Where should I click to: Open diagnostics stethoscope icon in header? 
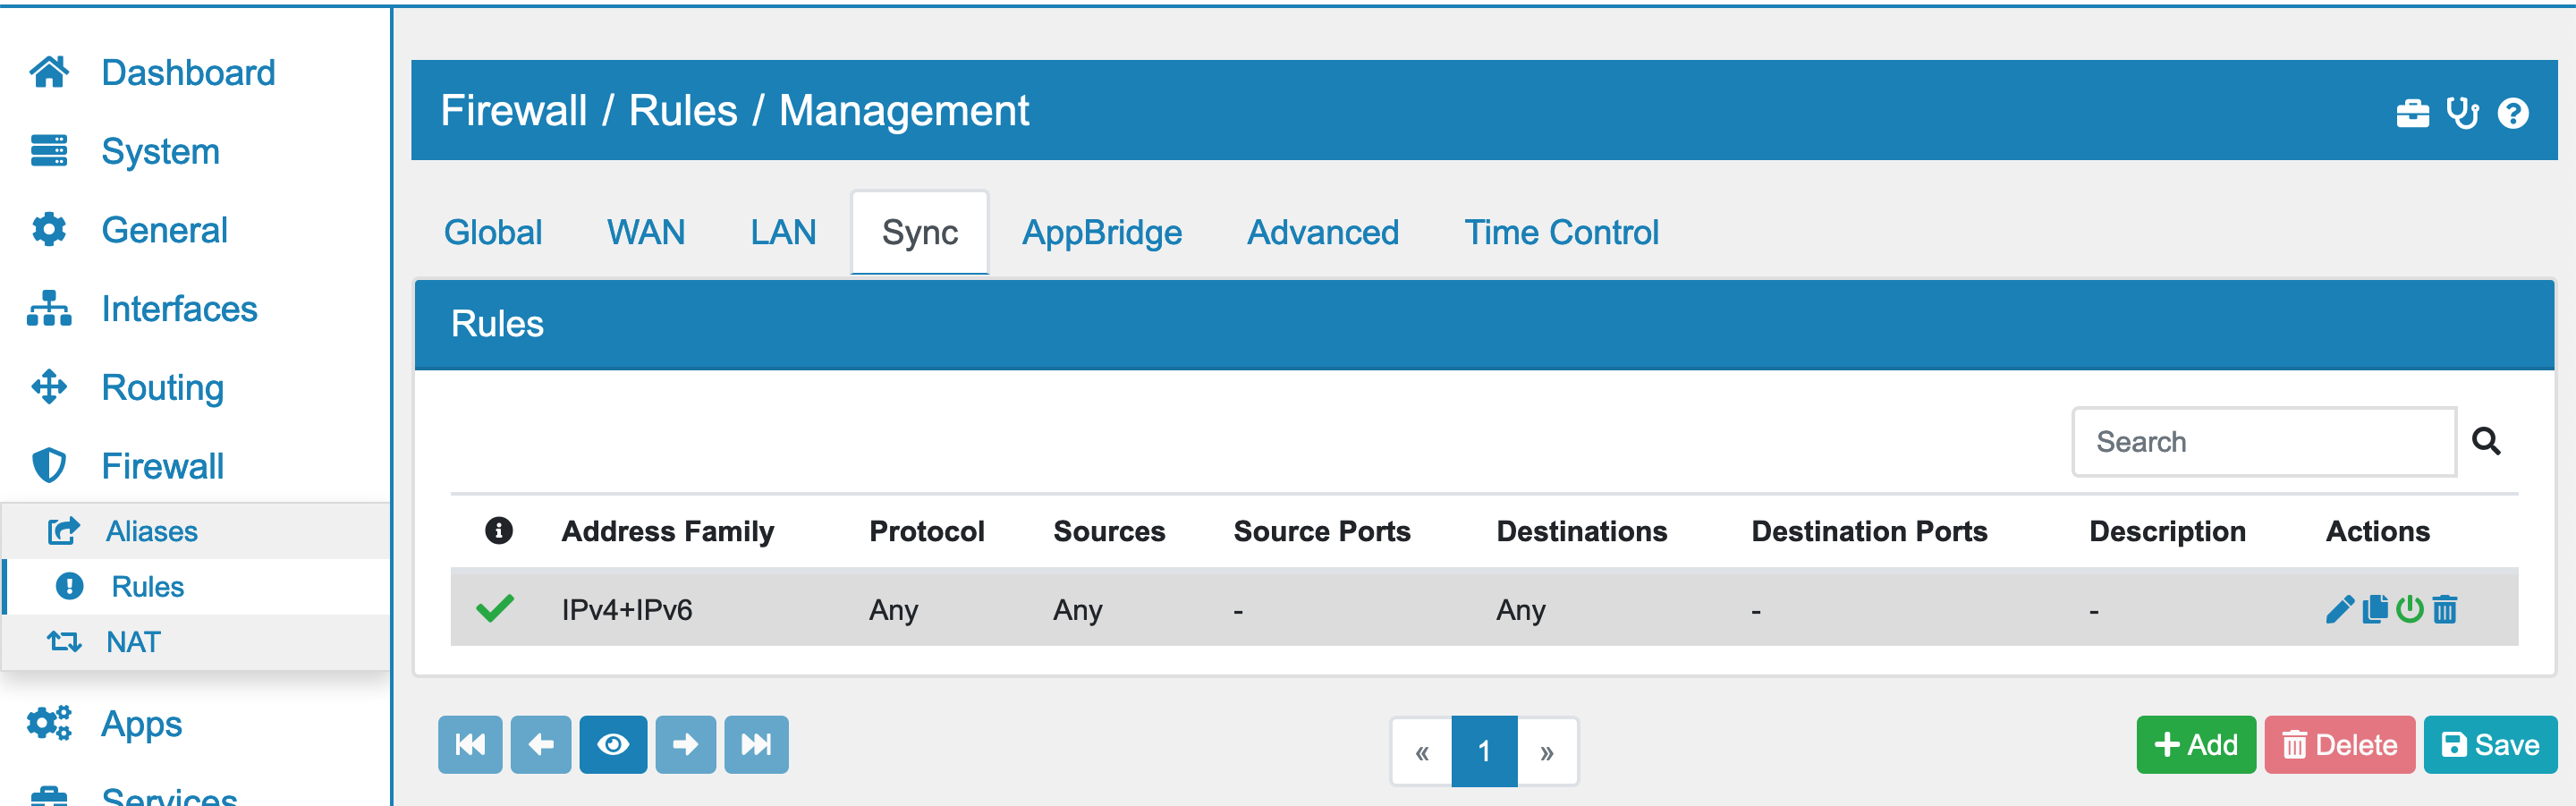pos(2462,114)
